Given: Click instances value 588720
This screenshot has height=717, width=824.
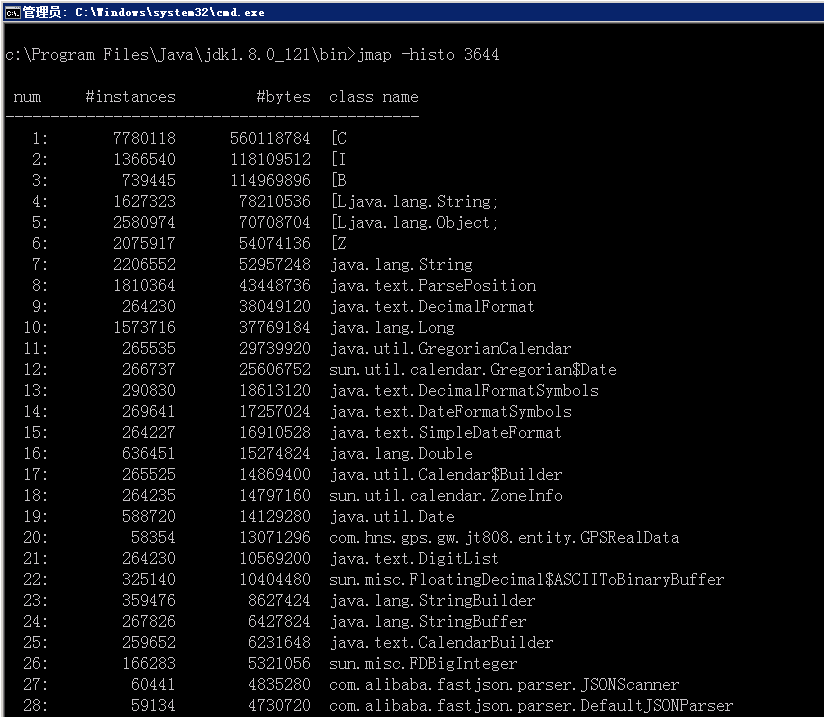Looking at the screenshot, I should [149, 517].
